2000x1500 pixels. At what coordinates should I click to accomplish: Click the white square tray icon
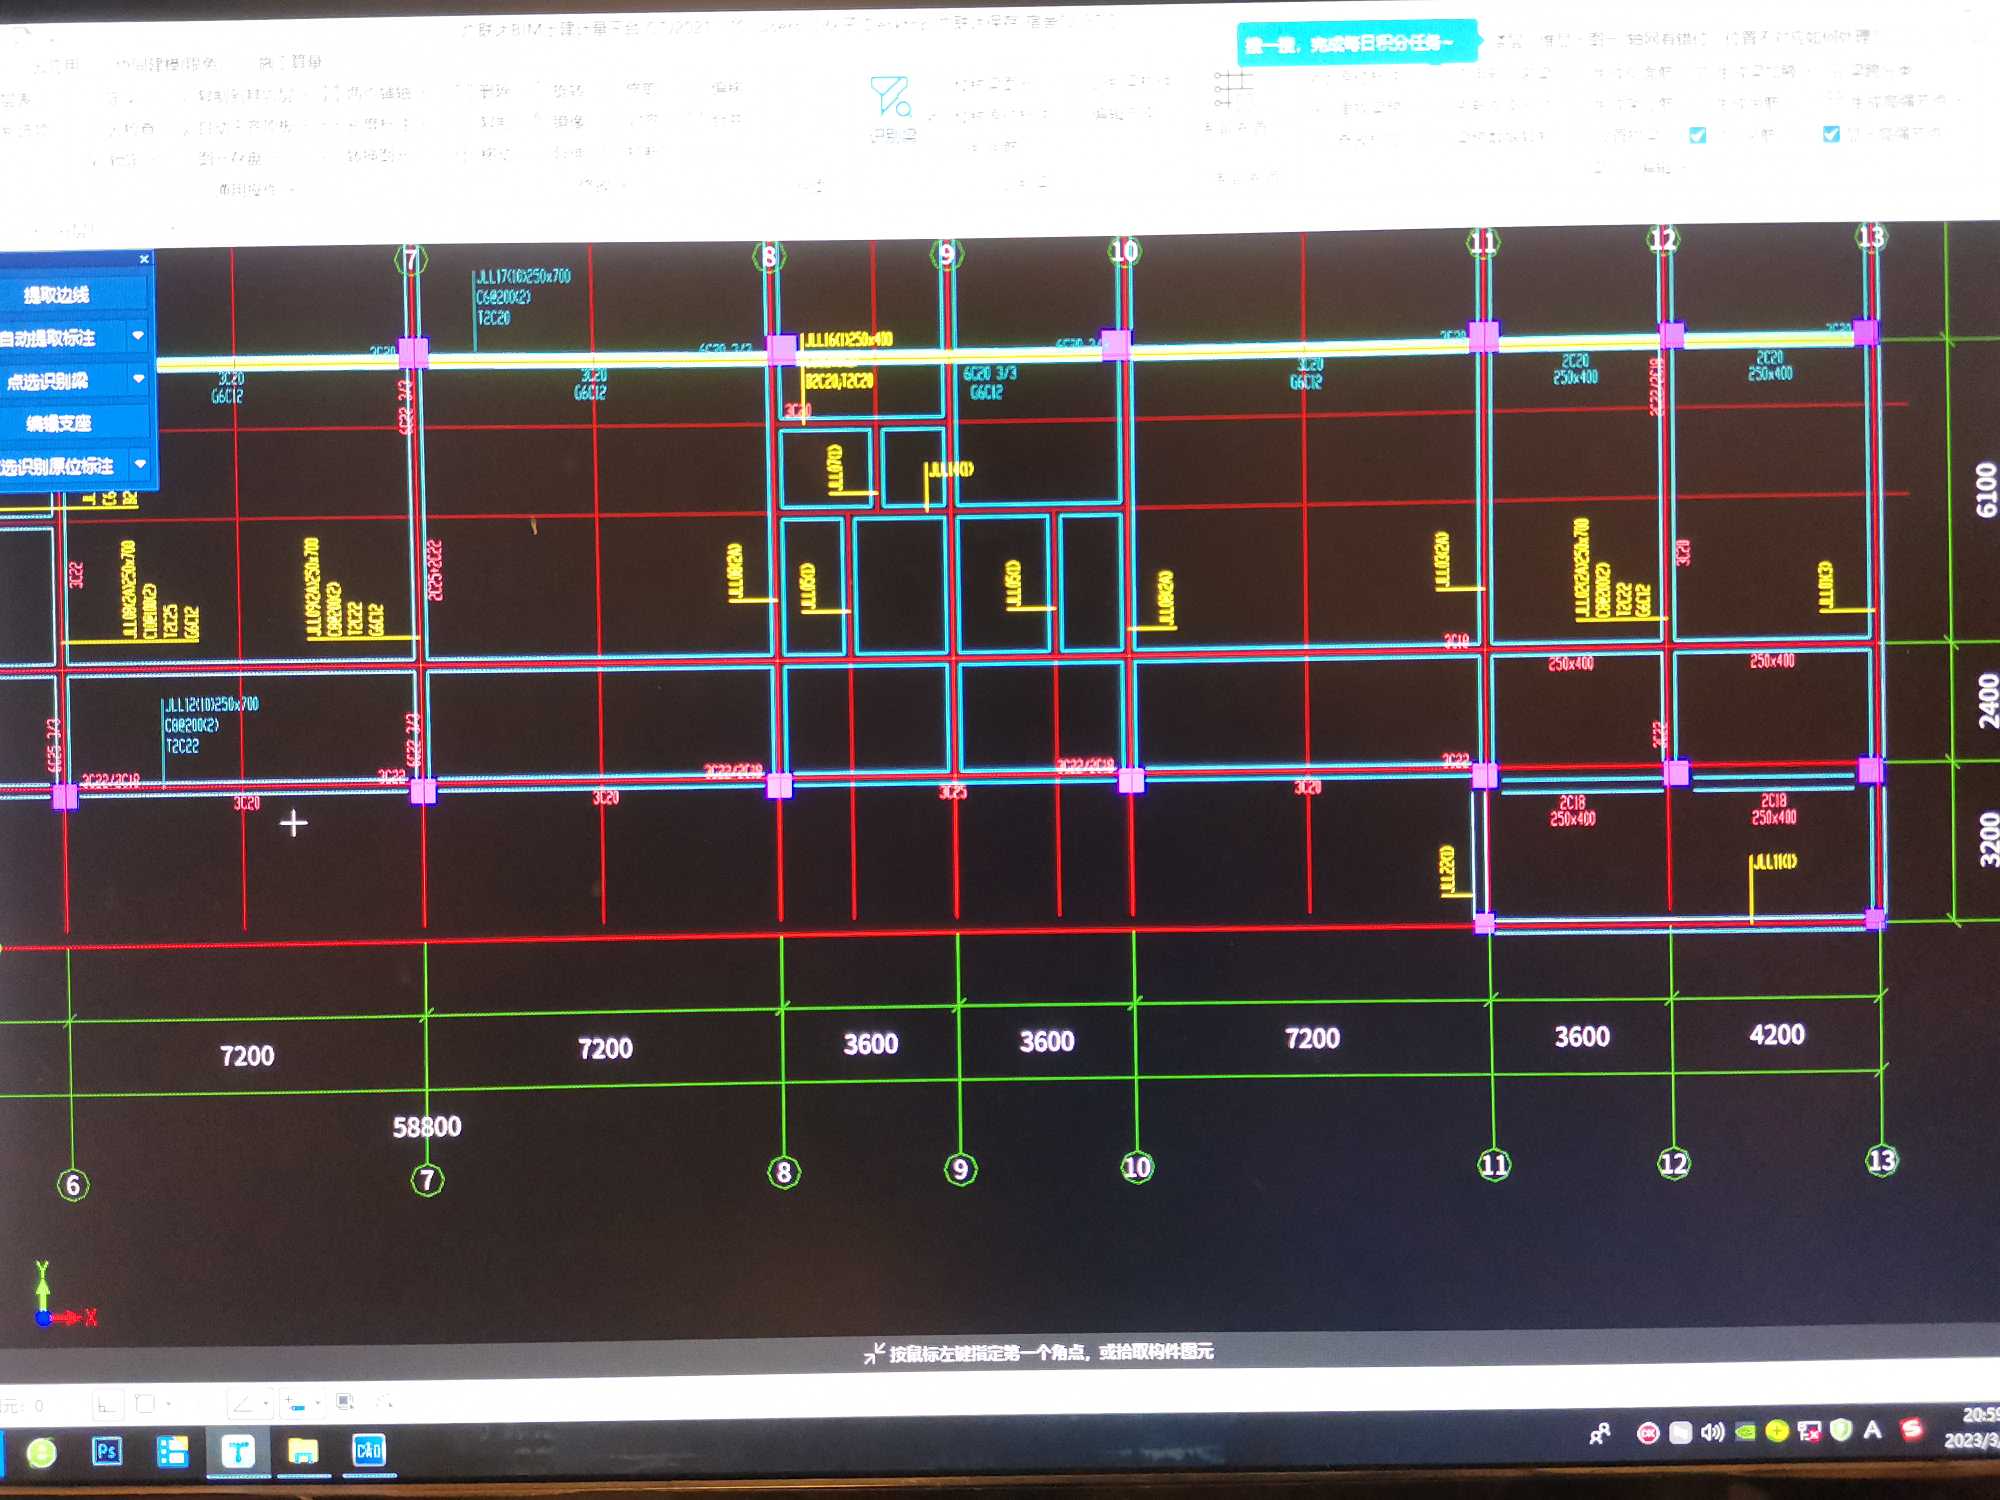click(x=1681, y=1433)
